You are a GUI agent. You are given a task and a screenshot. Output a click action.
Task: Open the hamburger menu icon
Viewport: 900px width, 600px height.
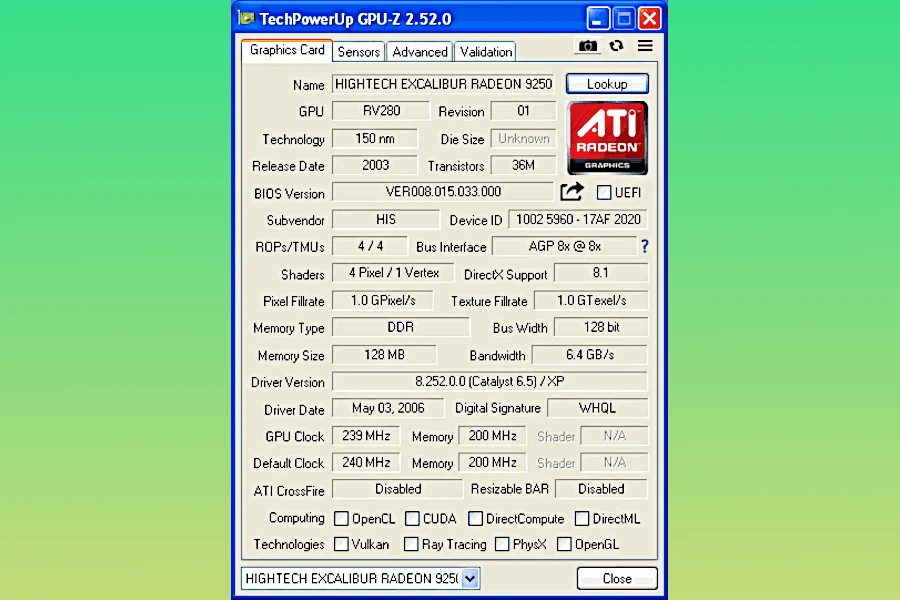(645, 46)
